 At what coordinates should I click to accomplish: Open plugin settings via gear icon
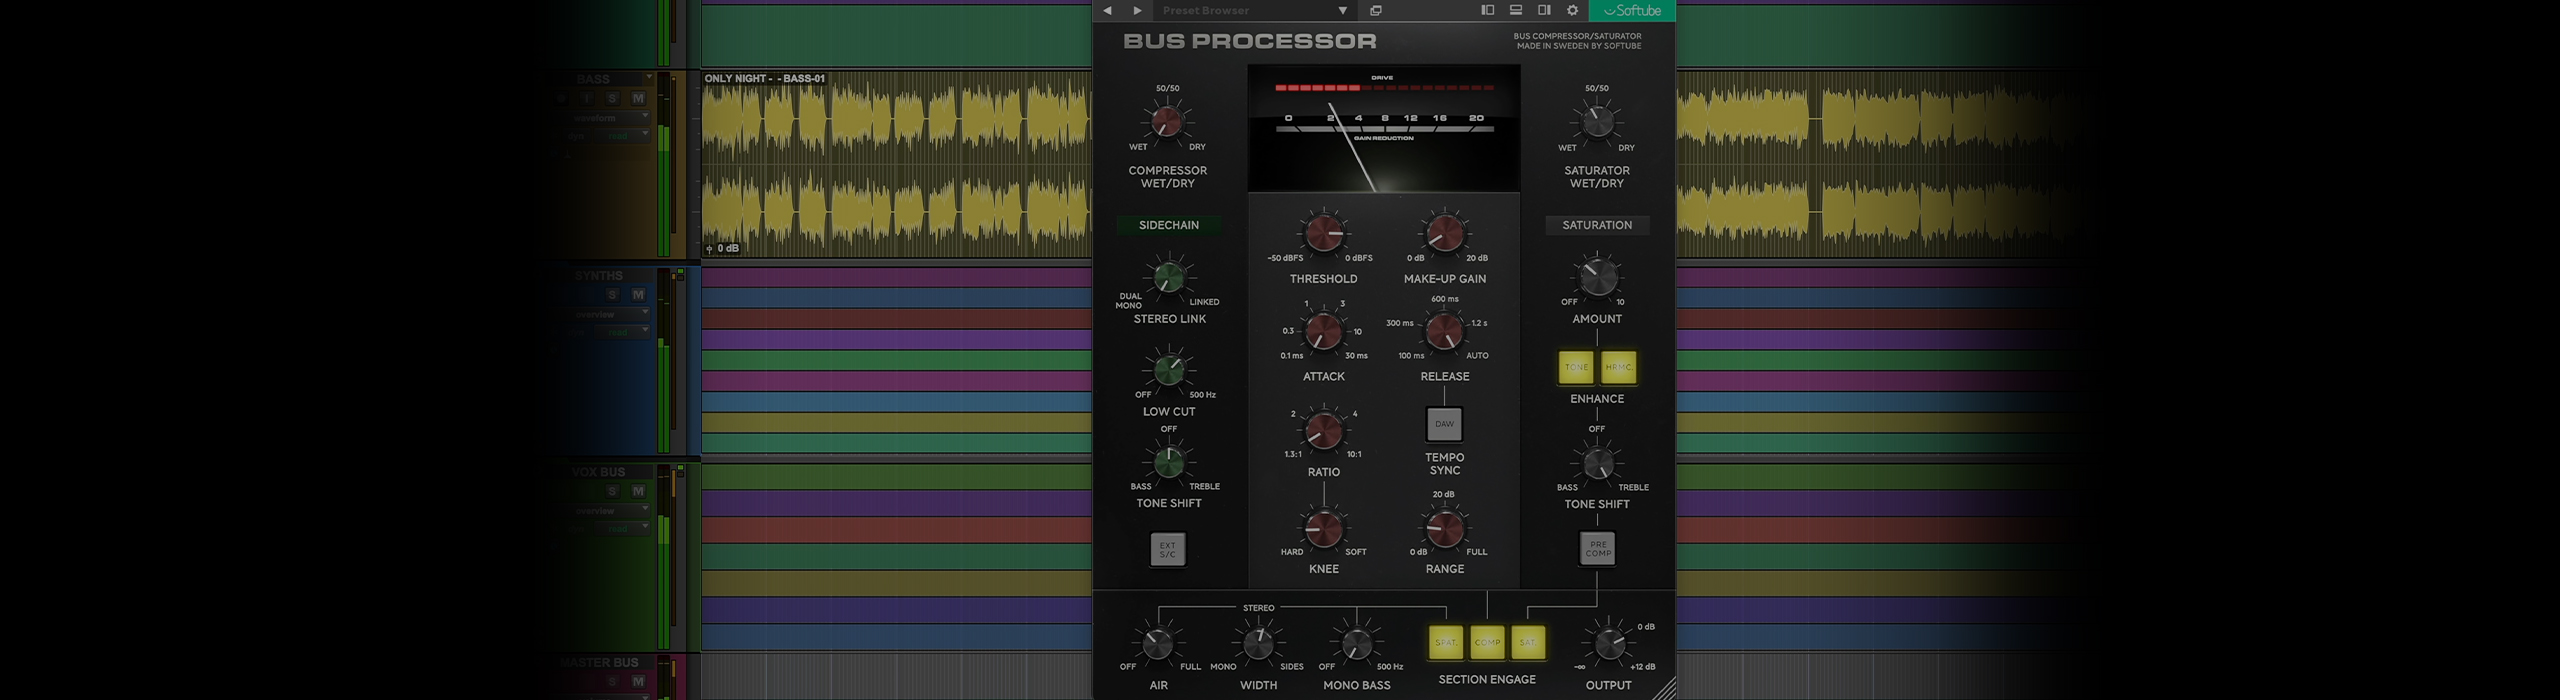pos(1572,10)
